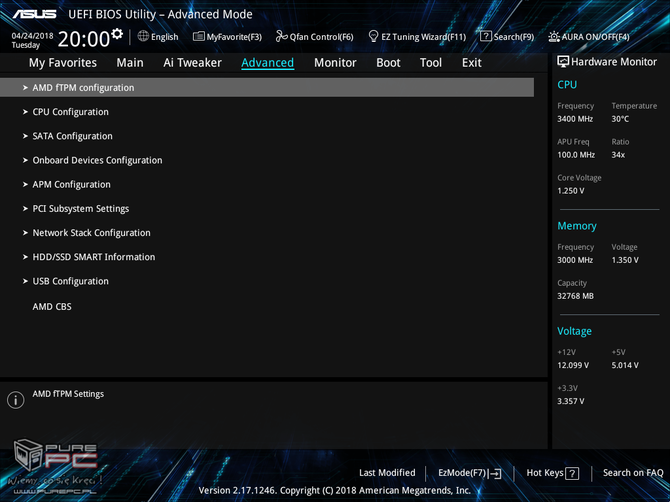The image size is (670, 502).
Task: Select the SATA Configuration label
Action: pyautogui.click(x=73, y=136)
